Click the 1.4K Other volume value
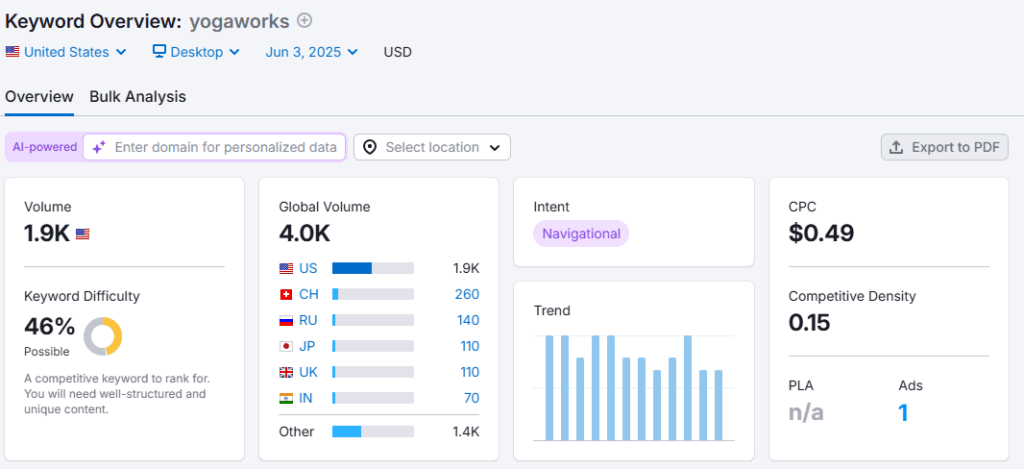The image size is (1024, 469). click(466, 432)
